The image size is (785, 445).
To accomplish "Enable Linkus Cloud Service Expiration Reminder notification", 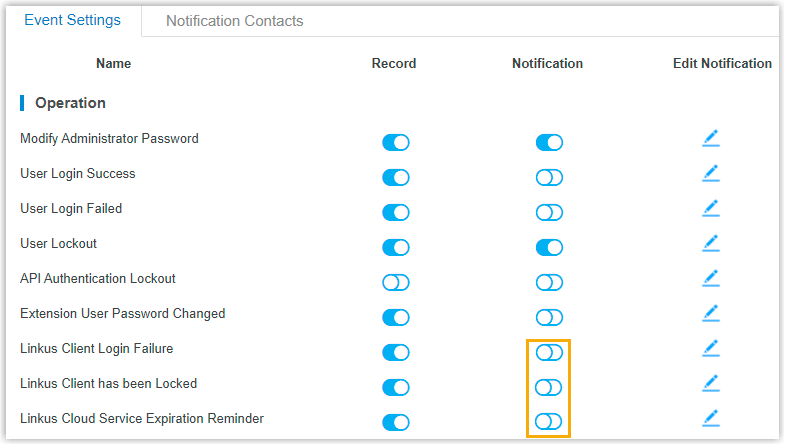I will (549, 422).
